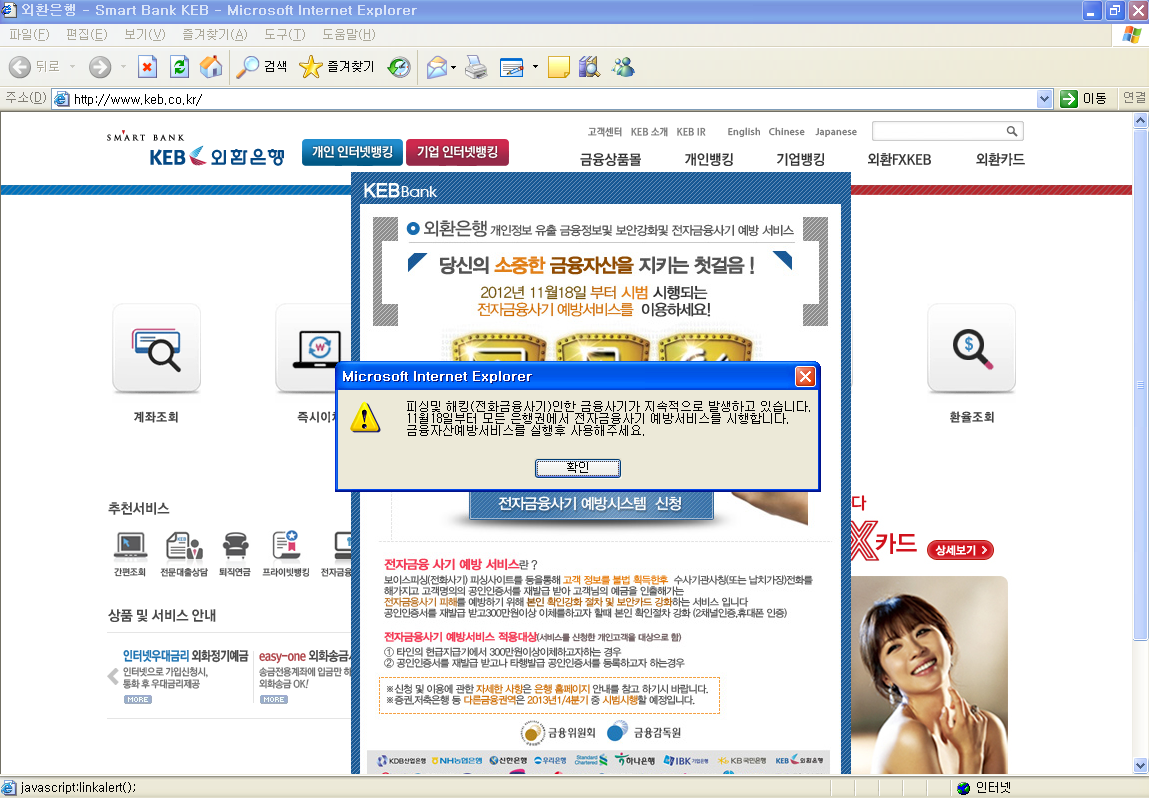This screenshot has width=1149, height=798.
Task: Open the 외환FXKEB navigation tab
Action: coord(899,159)
